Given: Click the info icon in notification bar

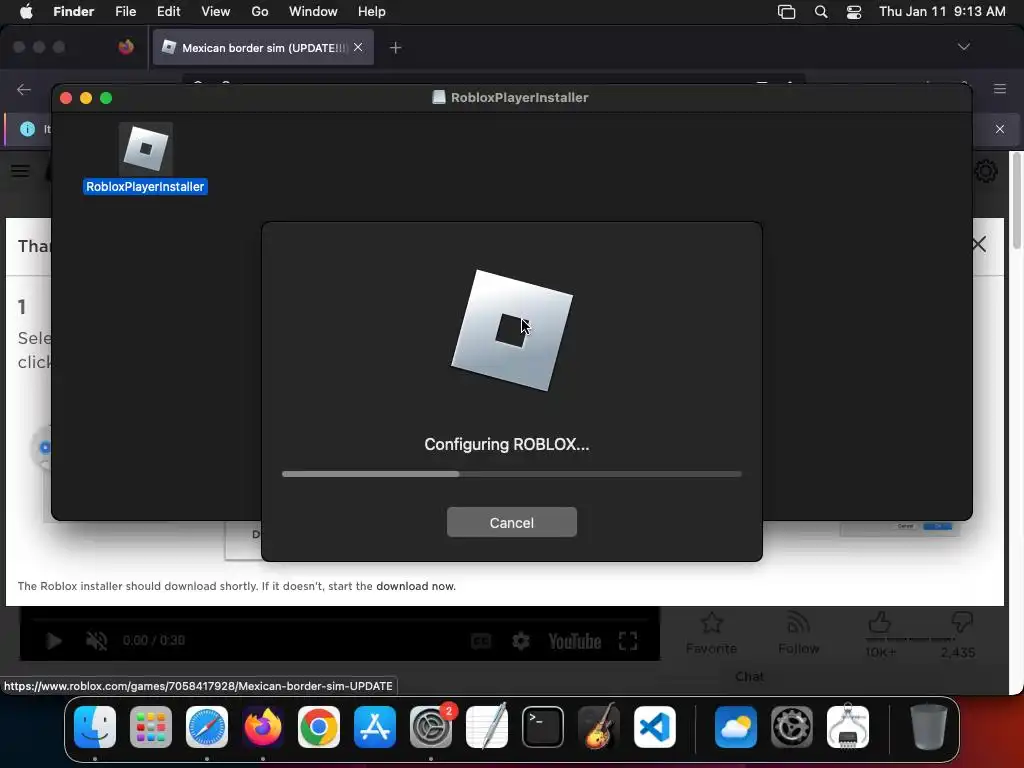Looking at the screenshot, I should 27,129.
